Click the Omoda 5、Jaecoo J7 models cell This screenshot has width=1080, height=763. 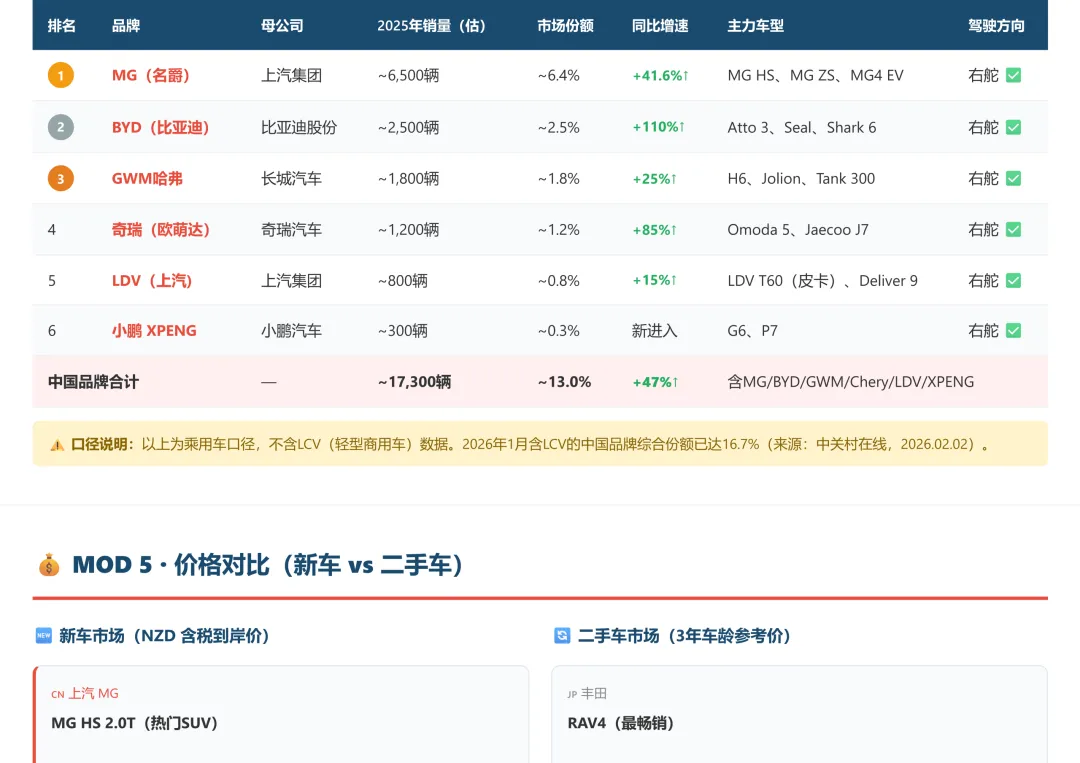[x=798, y=230]
